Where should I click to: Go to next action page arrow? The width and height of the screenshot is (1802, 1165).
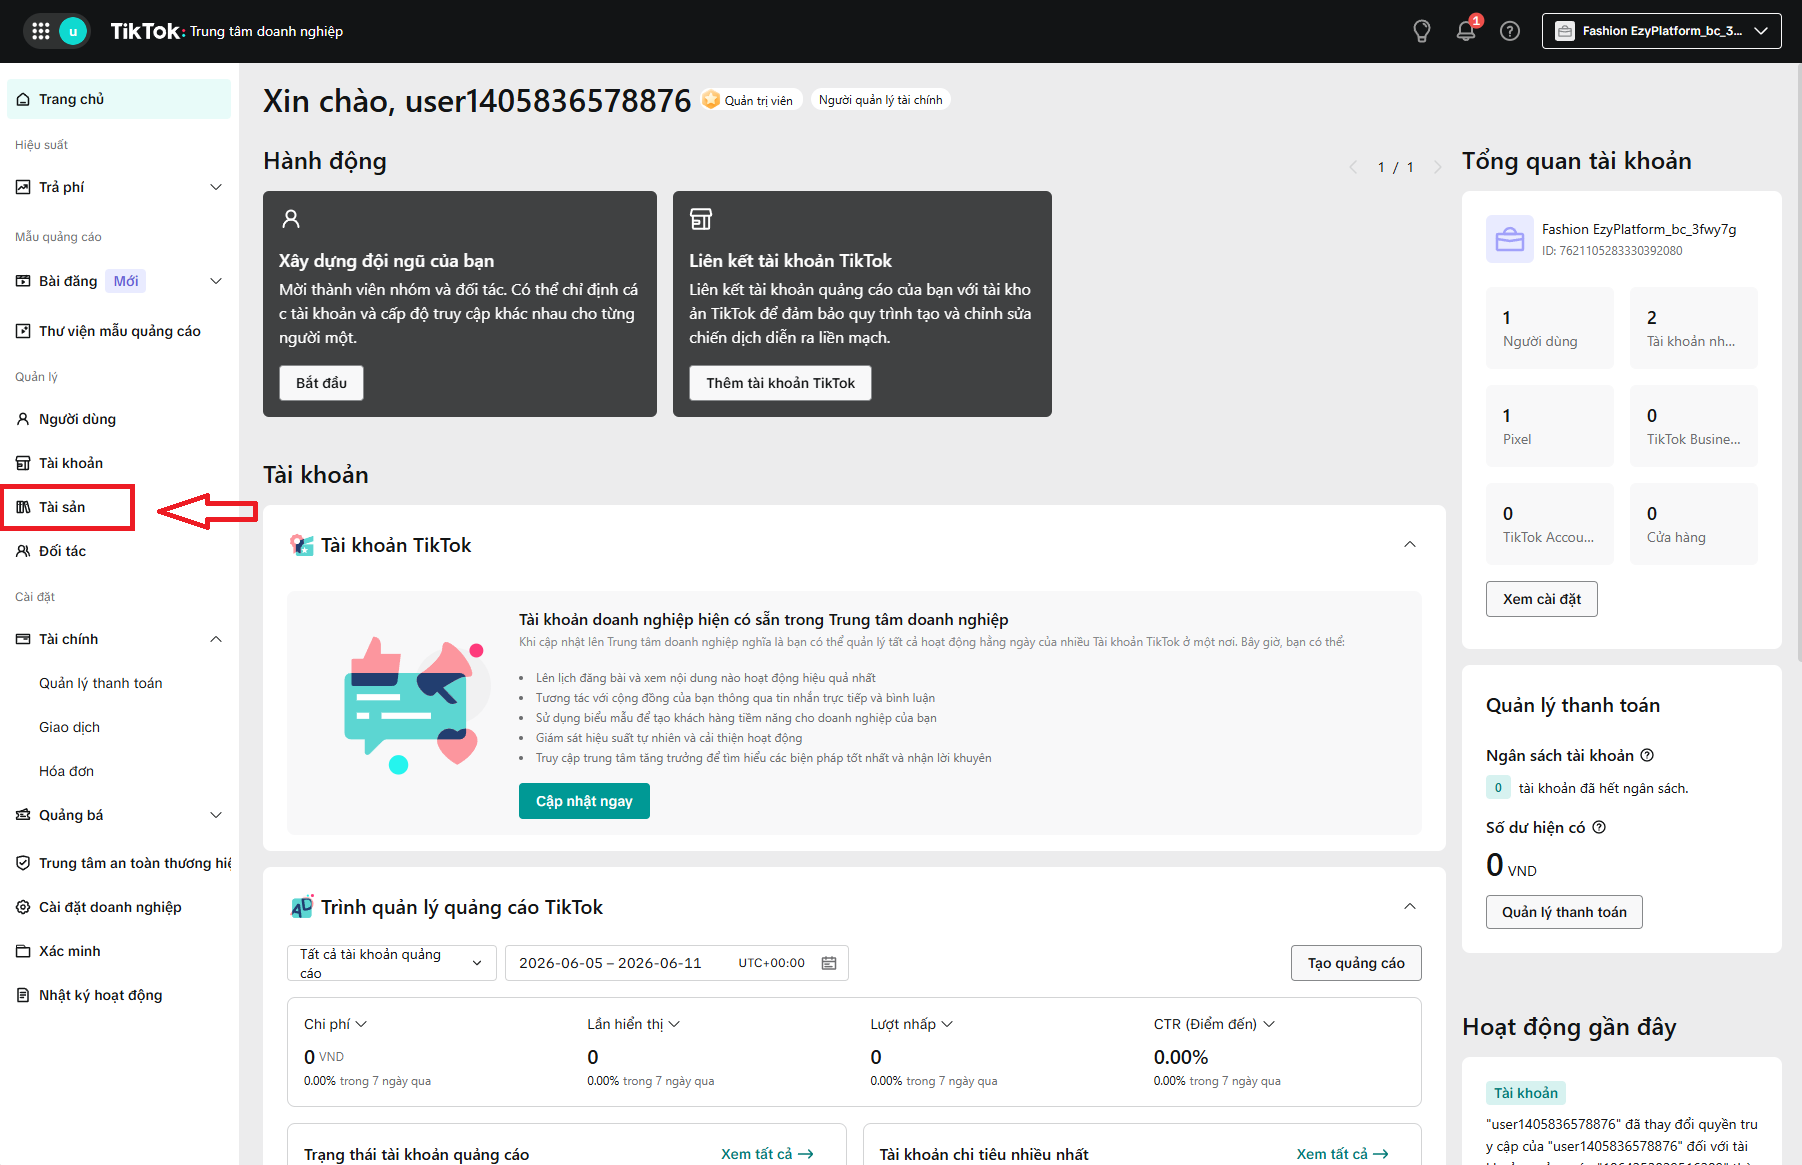click(x=1437, y=167)
